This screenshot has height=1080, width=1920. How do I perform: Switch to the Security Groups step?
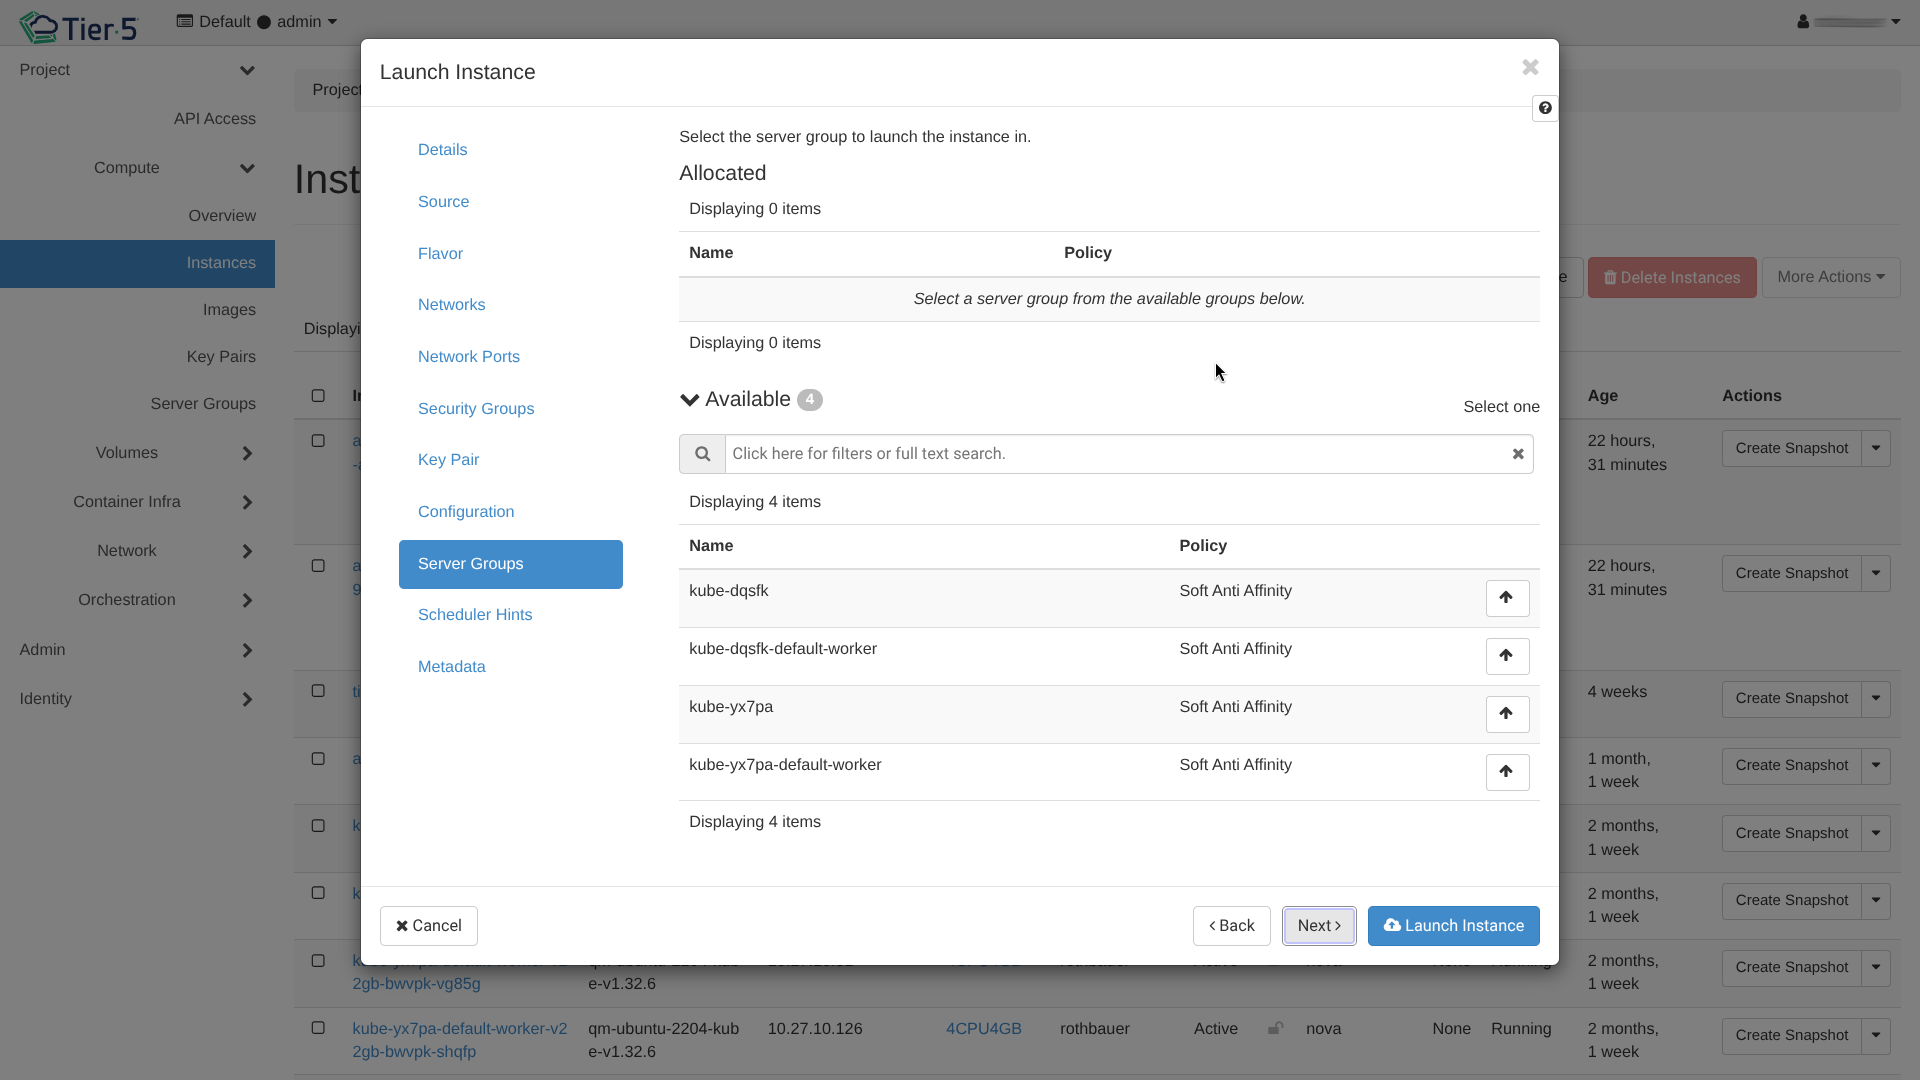point(475,408)
